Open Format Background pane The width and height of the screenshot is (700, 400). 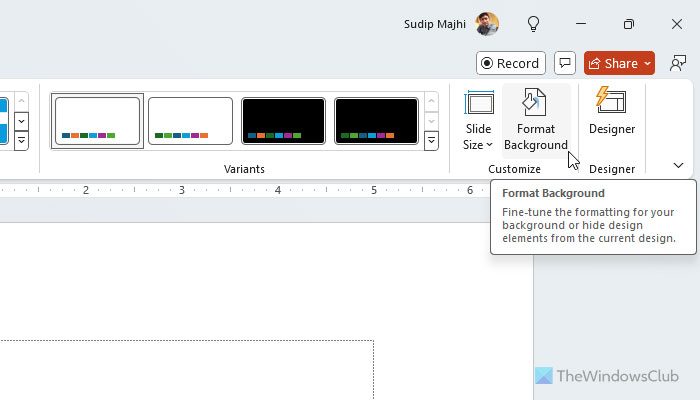(x=536, y=120)
